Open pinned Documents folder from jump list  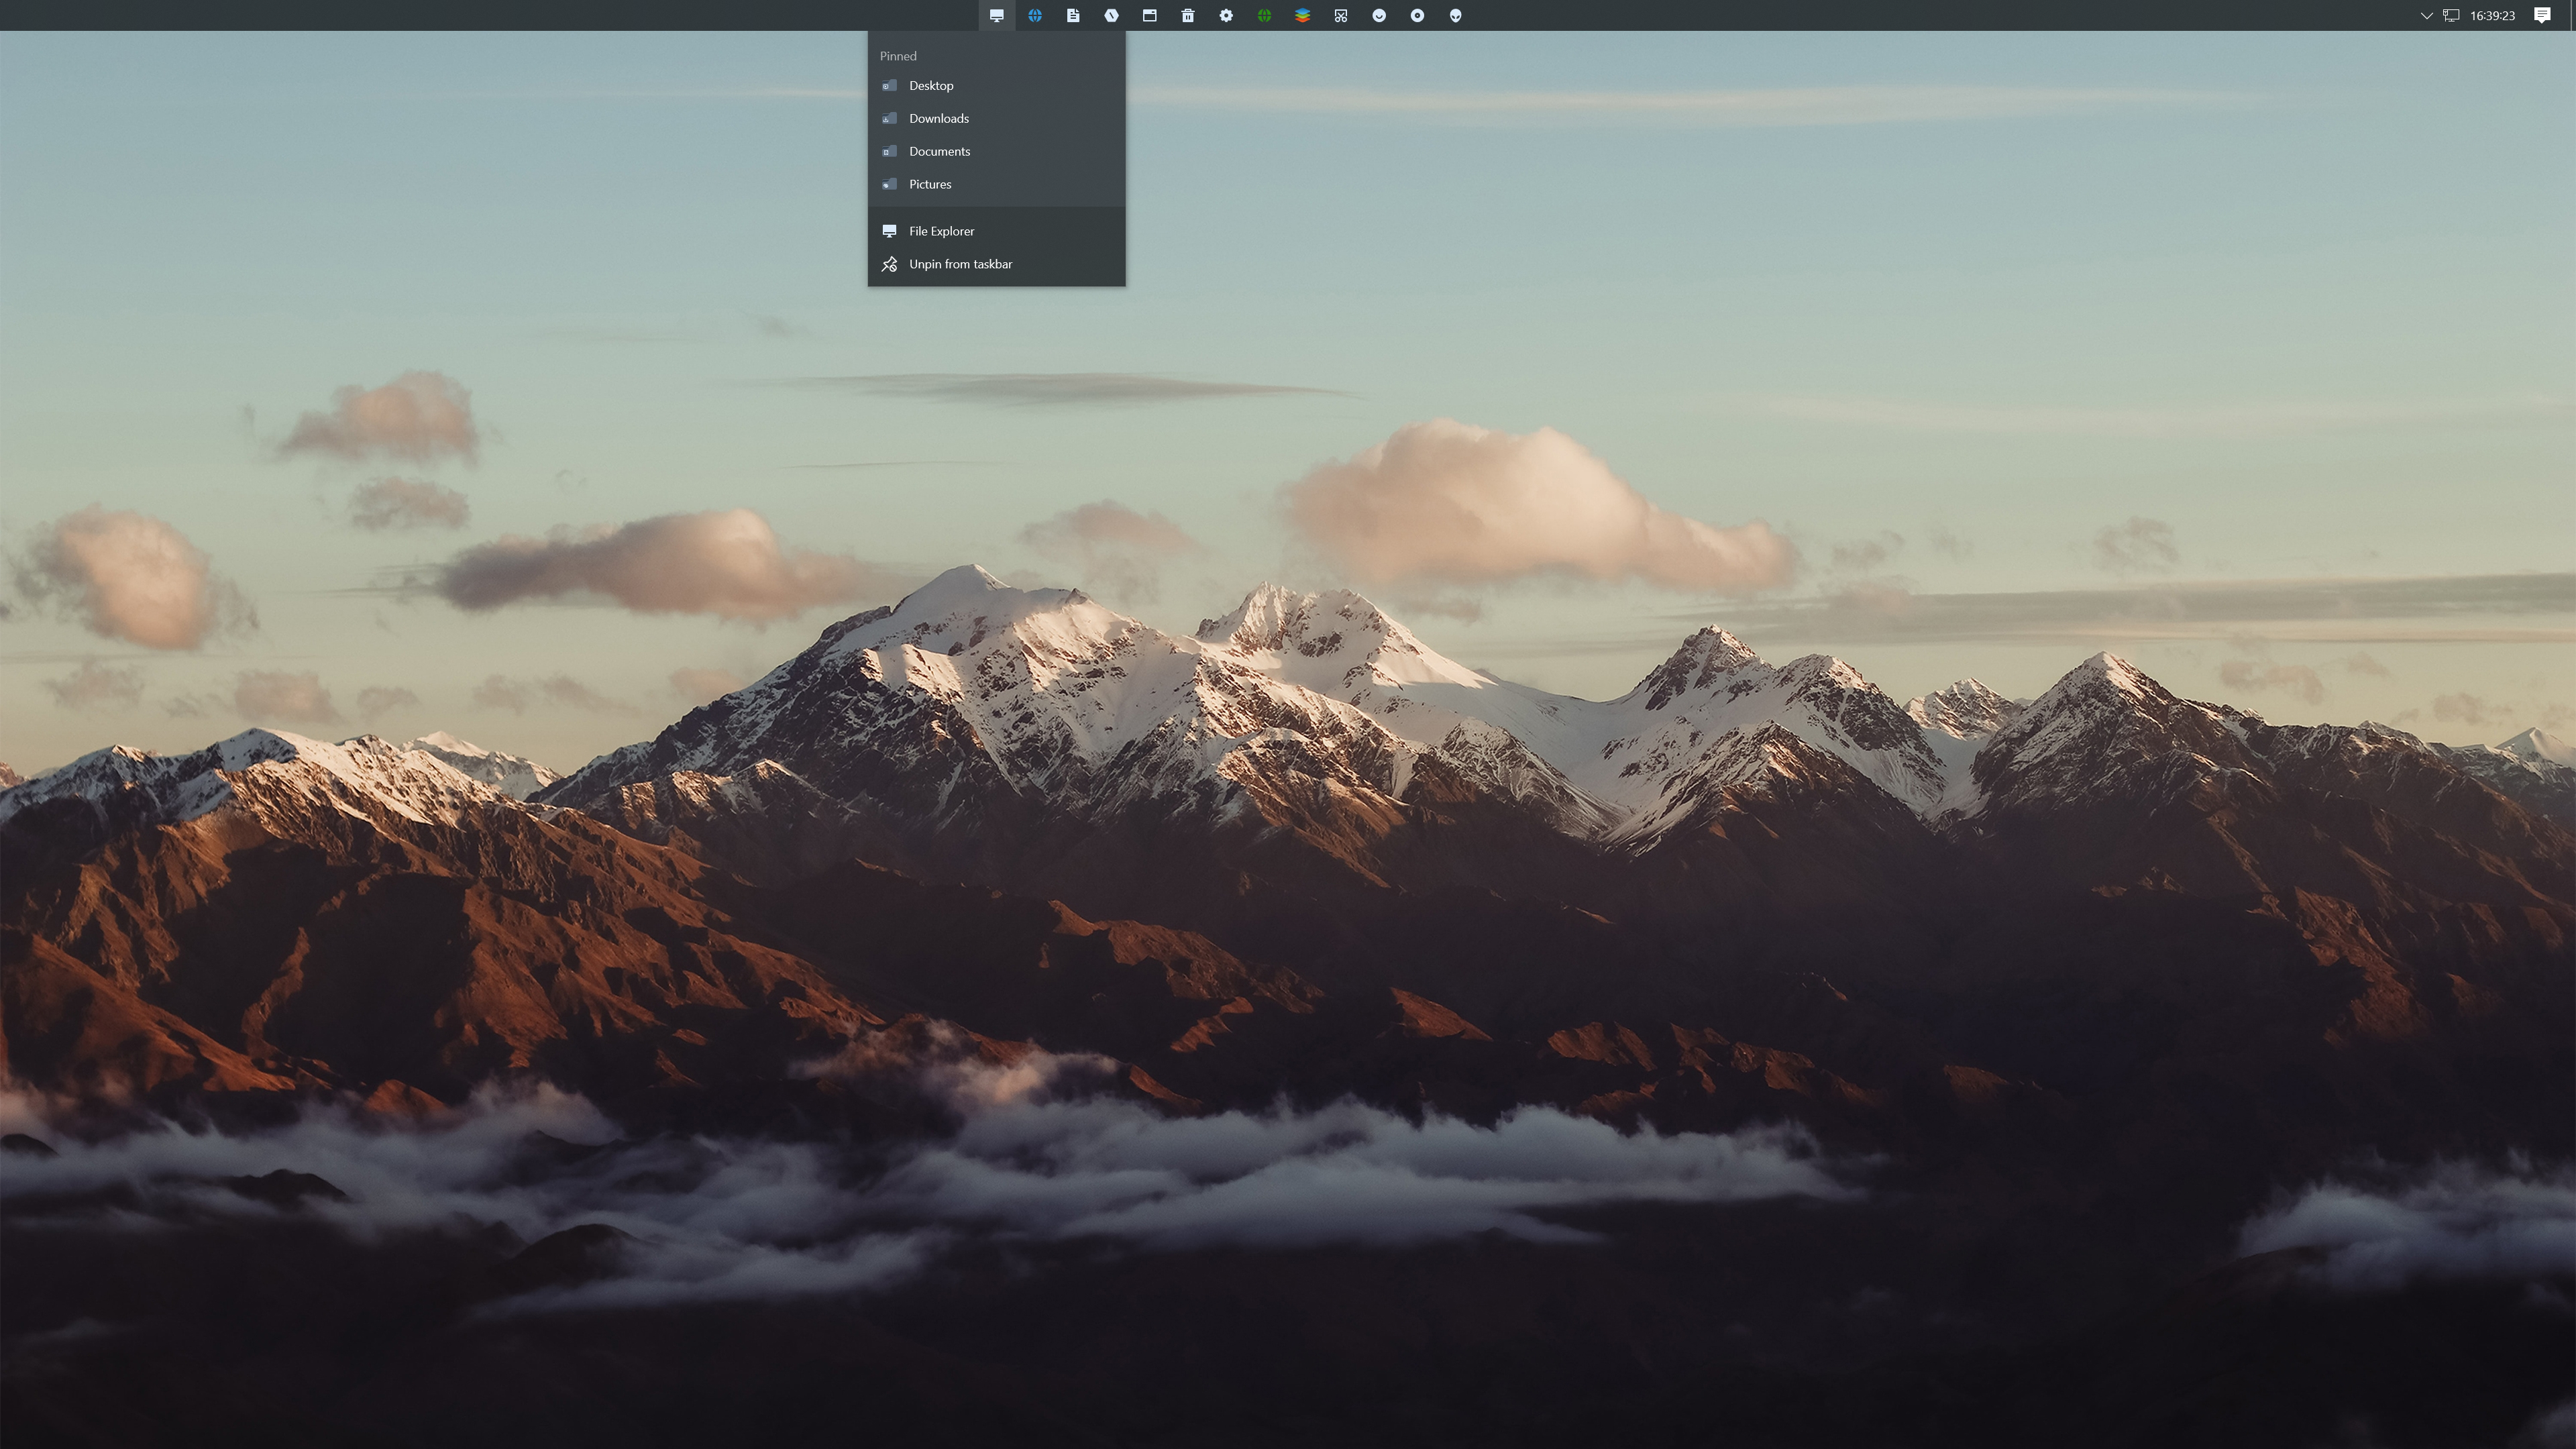click(x=939, y=151)
